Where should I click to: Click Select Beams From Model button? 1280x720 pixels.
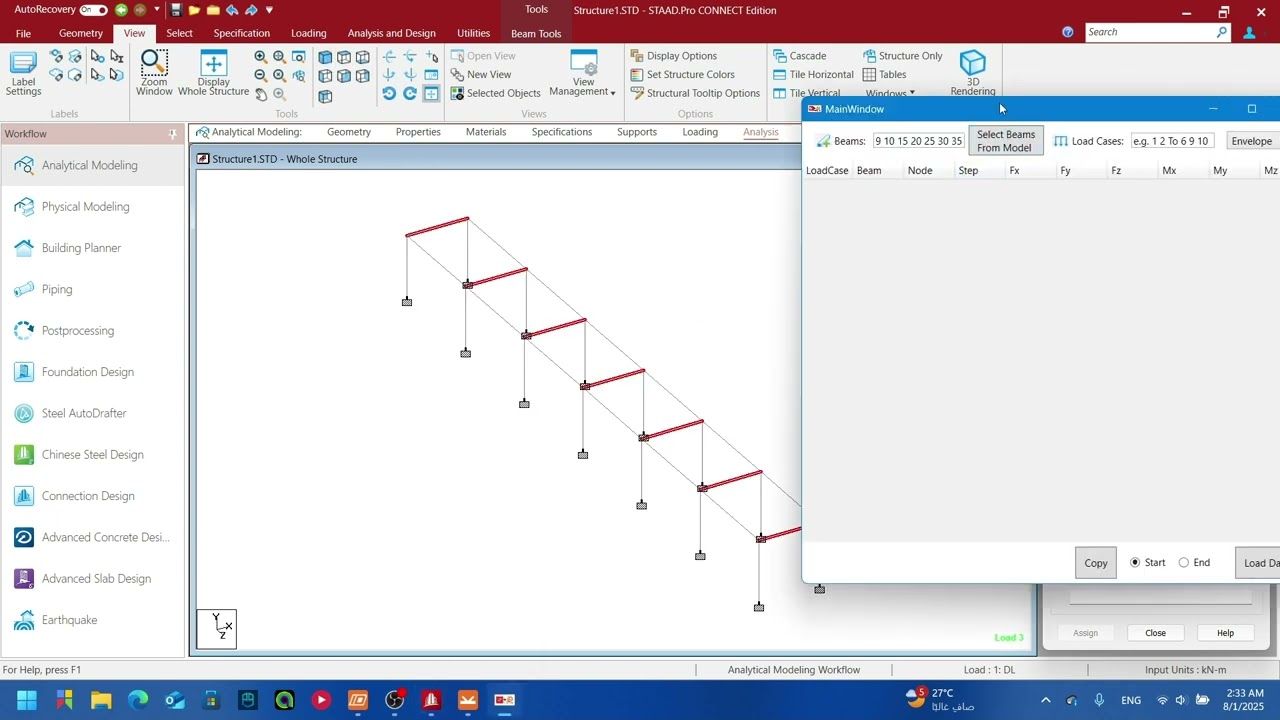point(1005,141)
